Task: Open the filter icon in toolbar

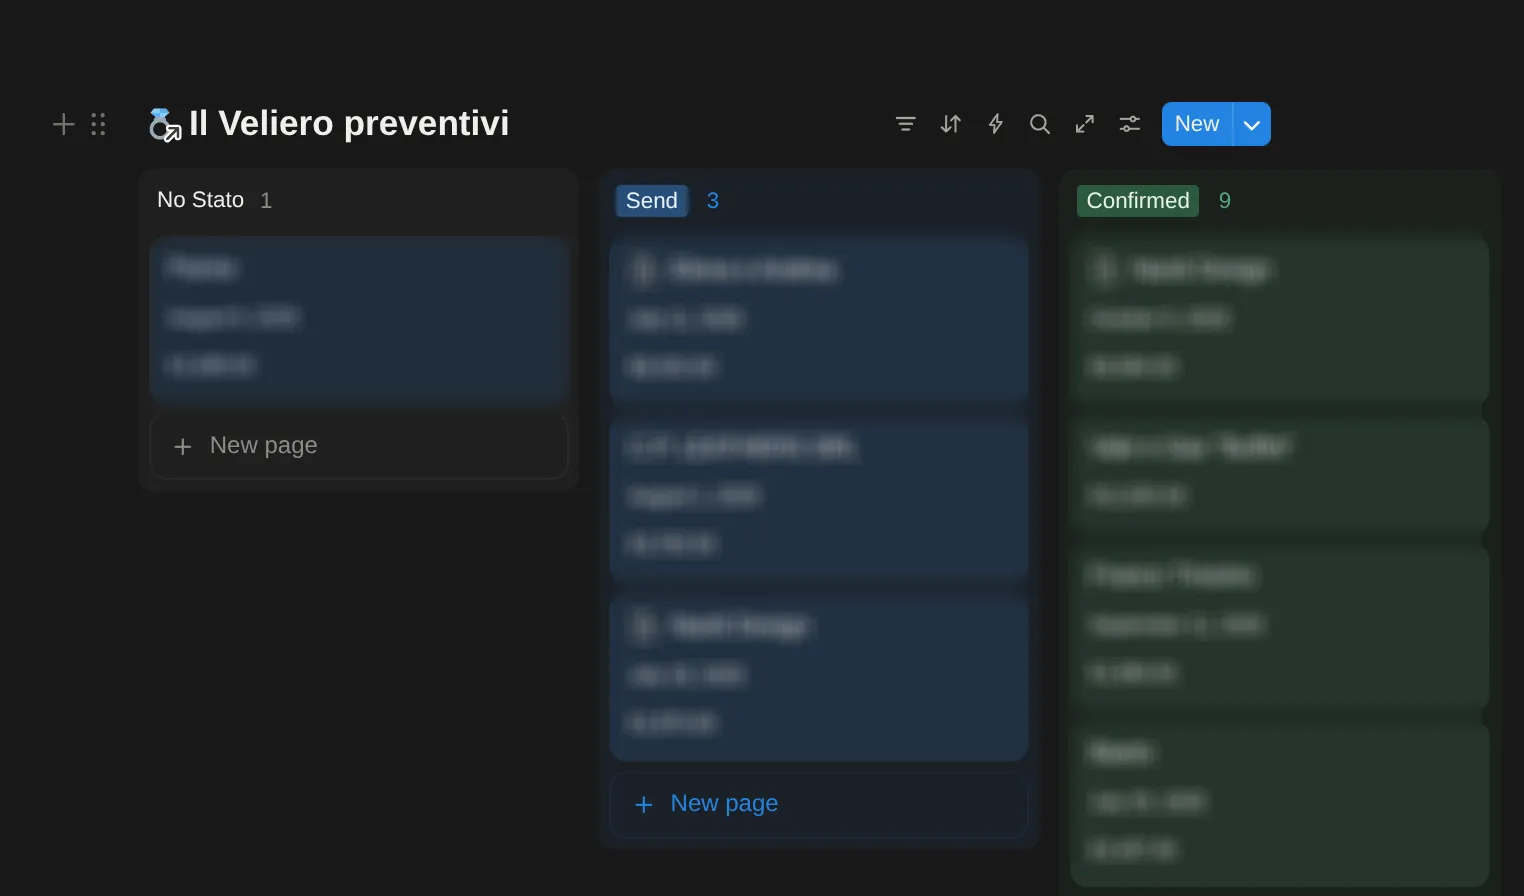Action: coord(906,124)
